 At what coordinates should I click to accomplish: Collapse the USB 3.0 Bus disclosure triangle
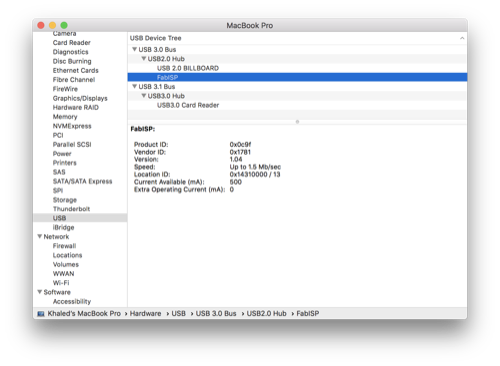point(134,49)
